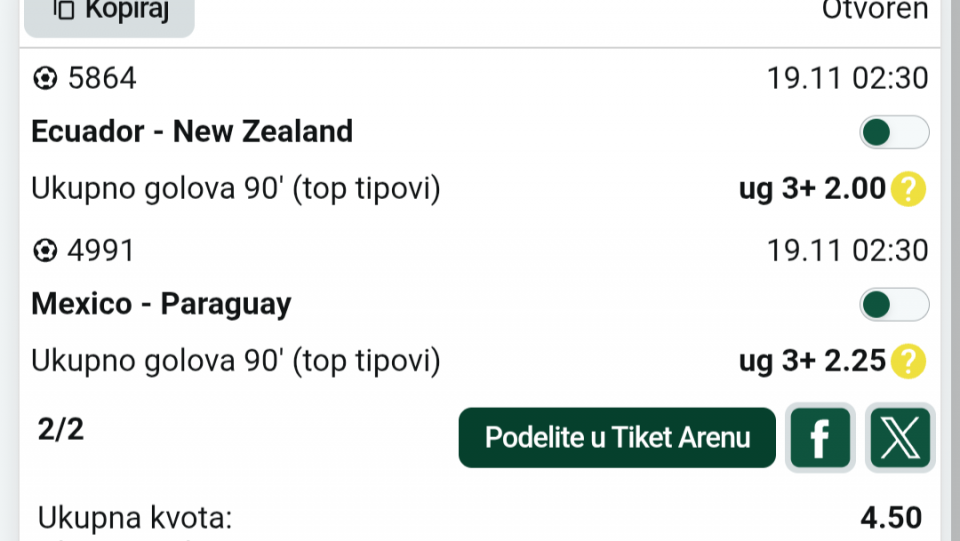Screen dimensions: 960x541
Task: Click Ukupno golova 90' label under Ecuador match
Action: click(236, 189)
